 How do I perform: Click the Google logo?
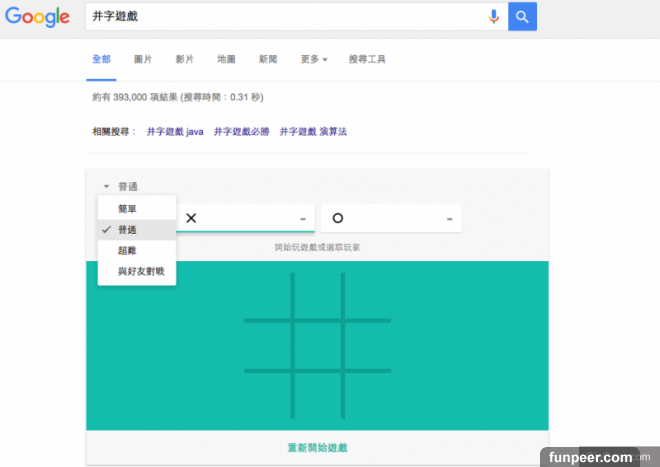coord(37,17)
